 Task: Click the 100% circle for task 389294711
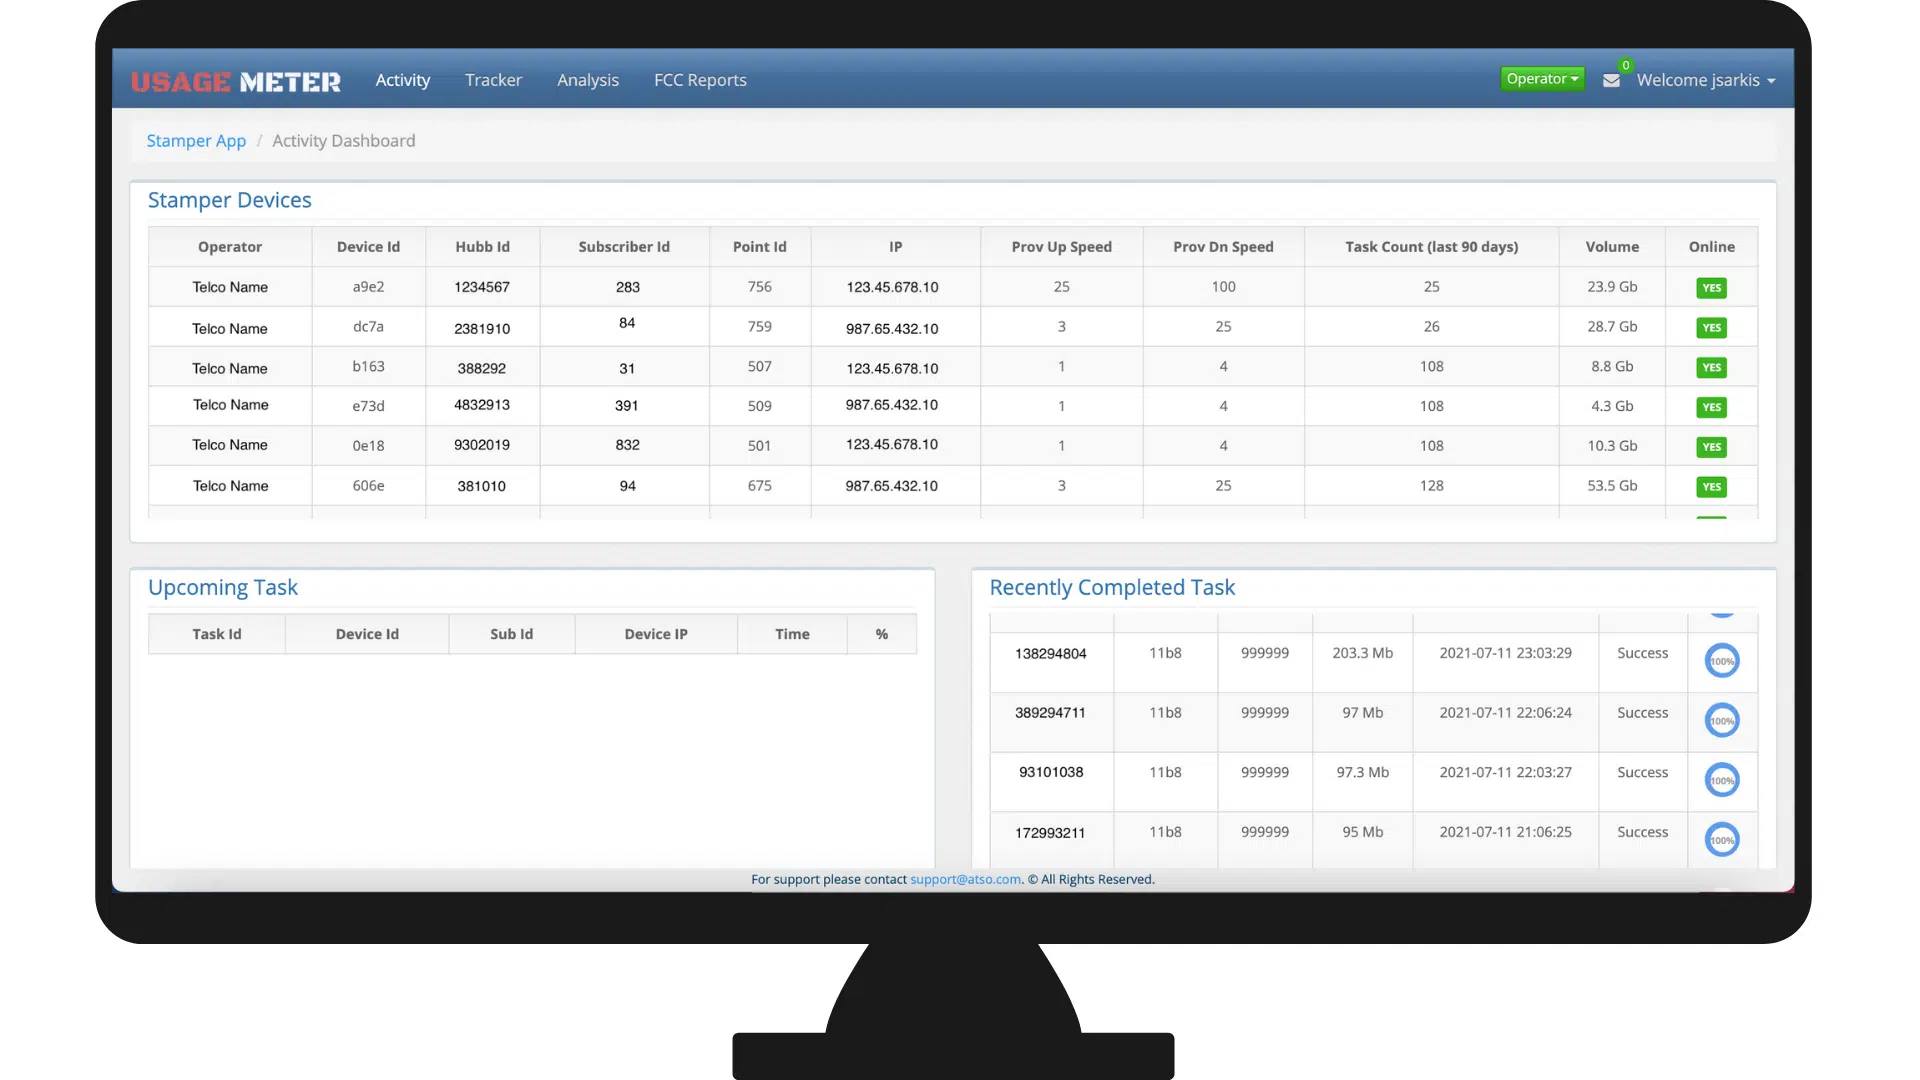(1721, 720)
